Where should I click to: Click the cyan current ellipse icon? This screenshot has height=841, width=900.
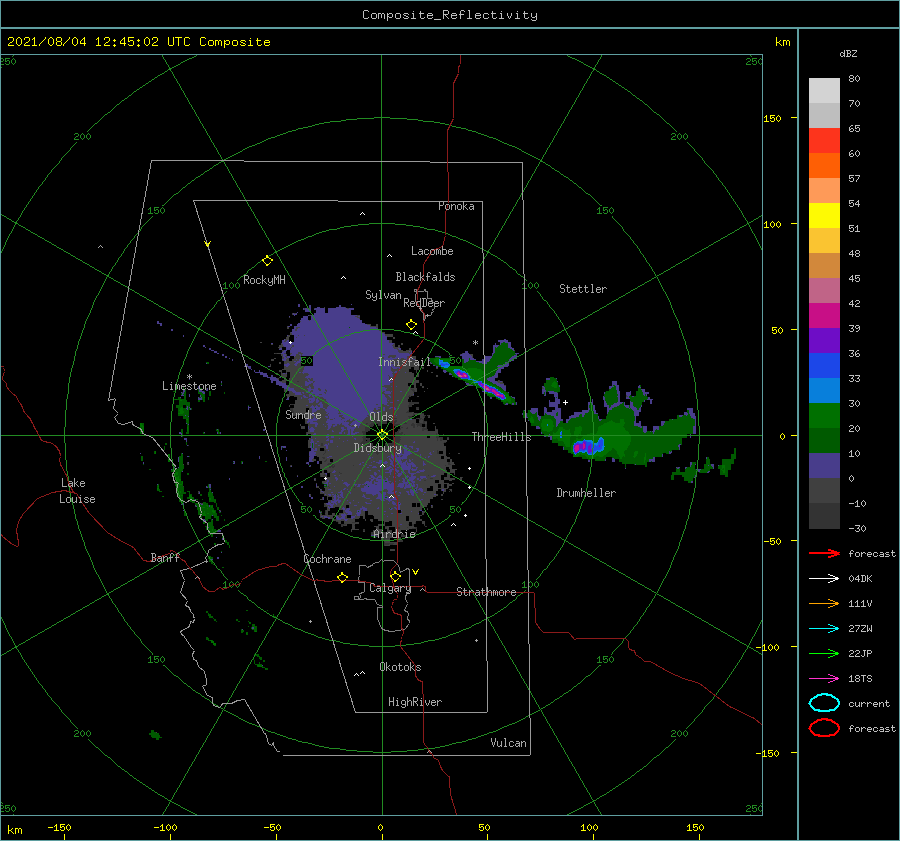824,703
